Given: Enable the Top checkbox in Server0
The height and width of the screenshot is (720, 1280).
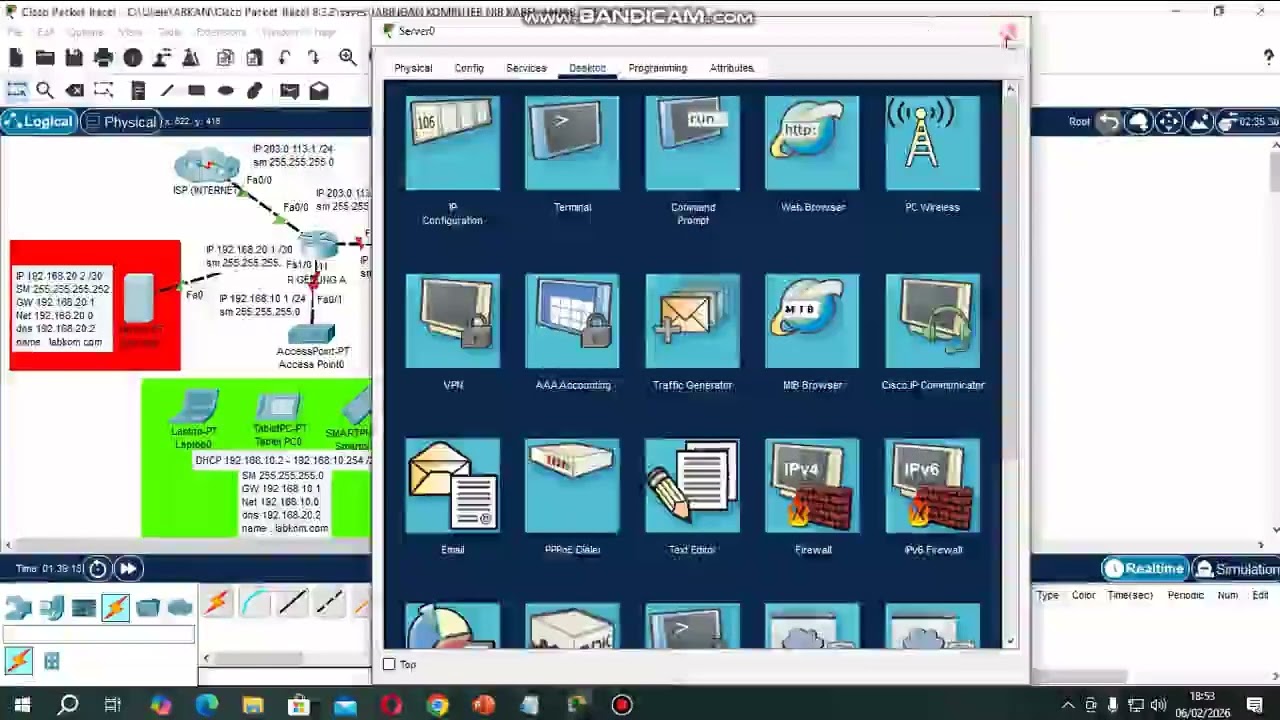Looking at the screenshot, I should coord(389,664).
